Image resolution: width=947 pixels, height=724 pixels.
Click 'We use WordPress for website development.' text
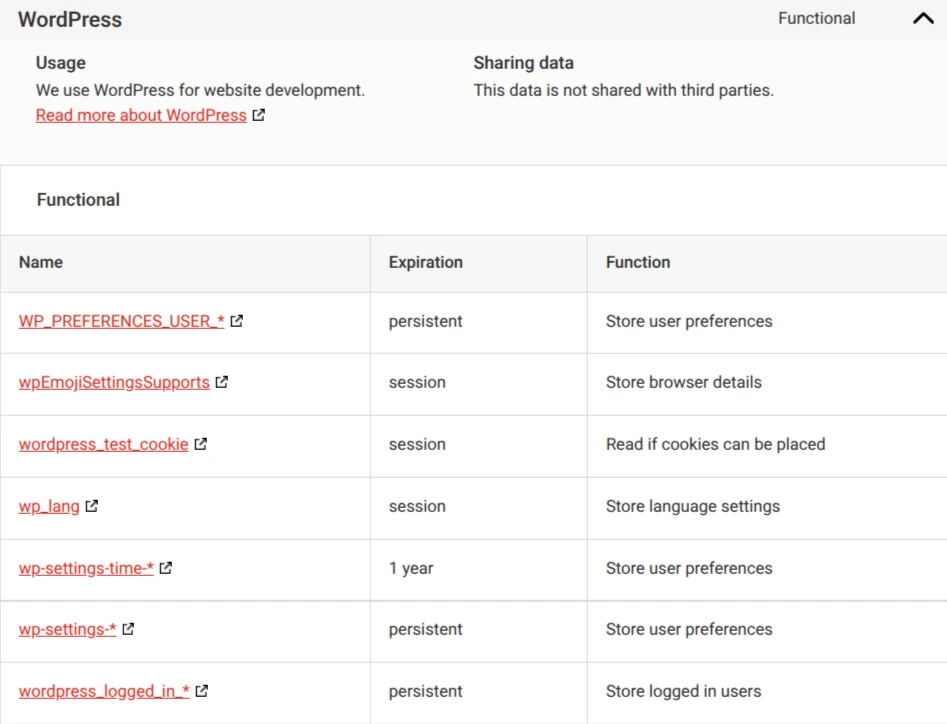201,90
